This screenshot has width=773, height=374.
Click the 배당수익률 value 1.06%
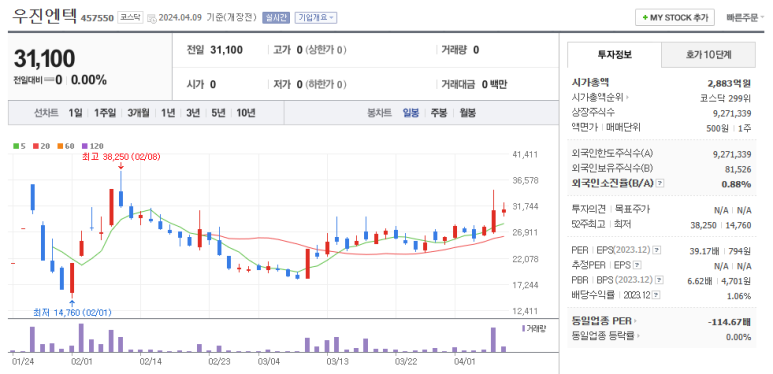coord(738,296)
